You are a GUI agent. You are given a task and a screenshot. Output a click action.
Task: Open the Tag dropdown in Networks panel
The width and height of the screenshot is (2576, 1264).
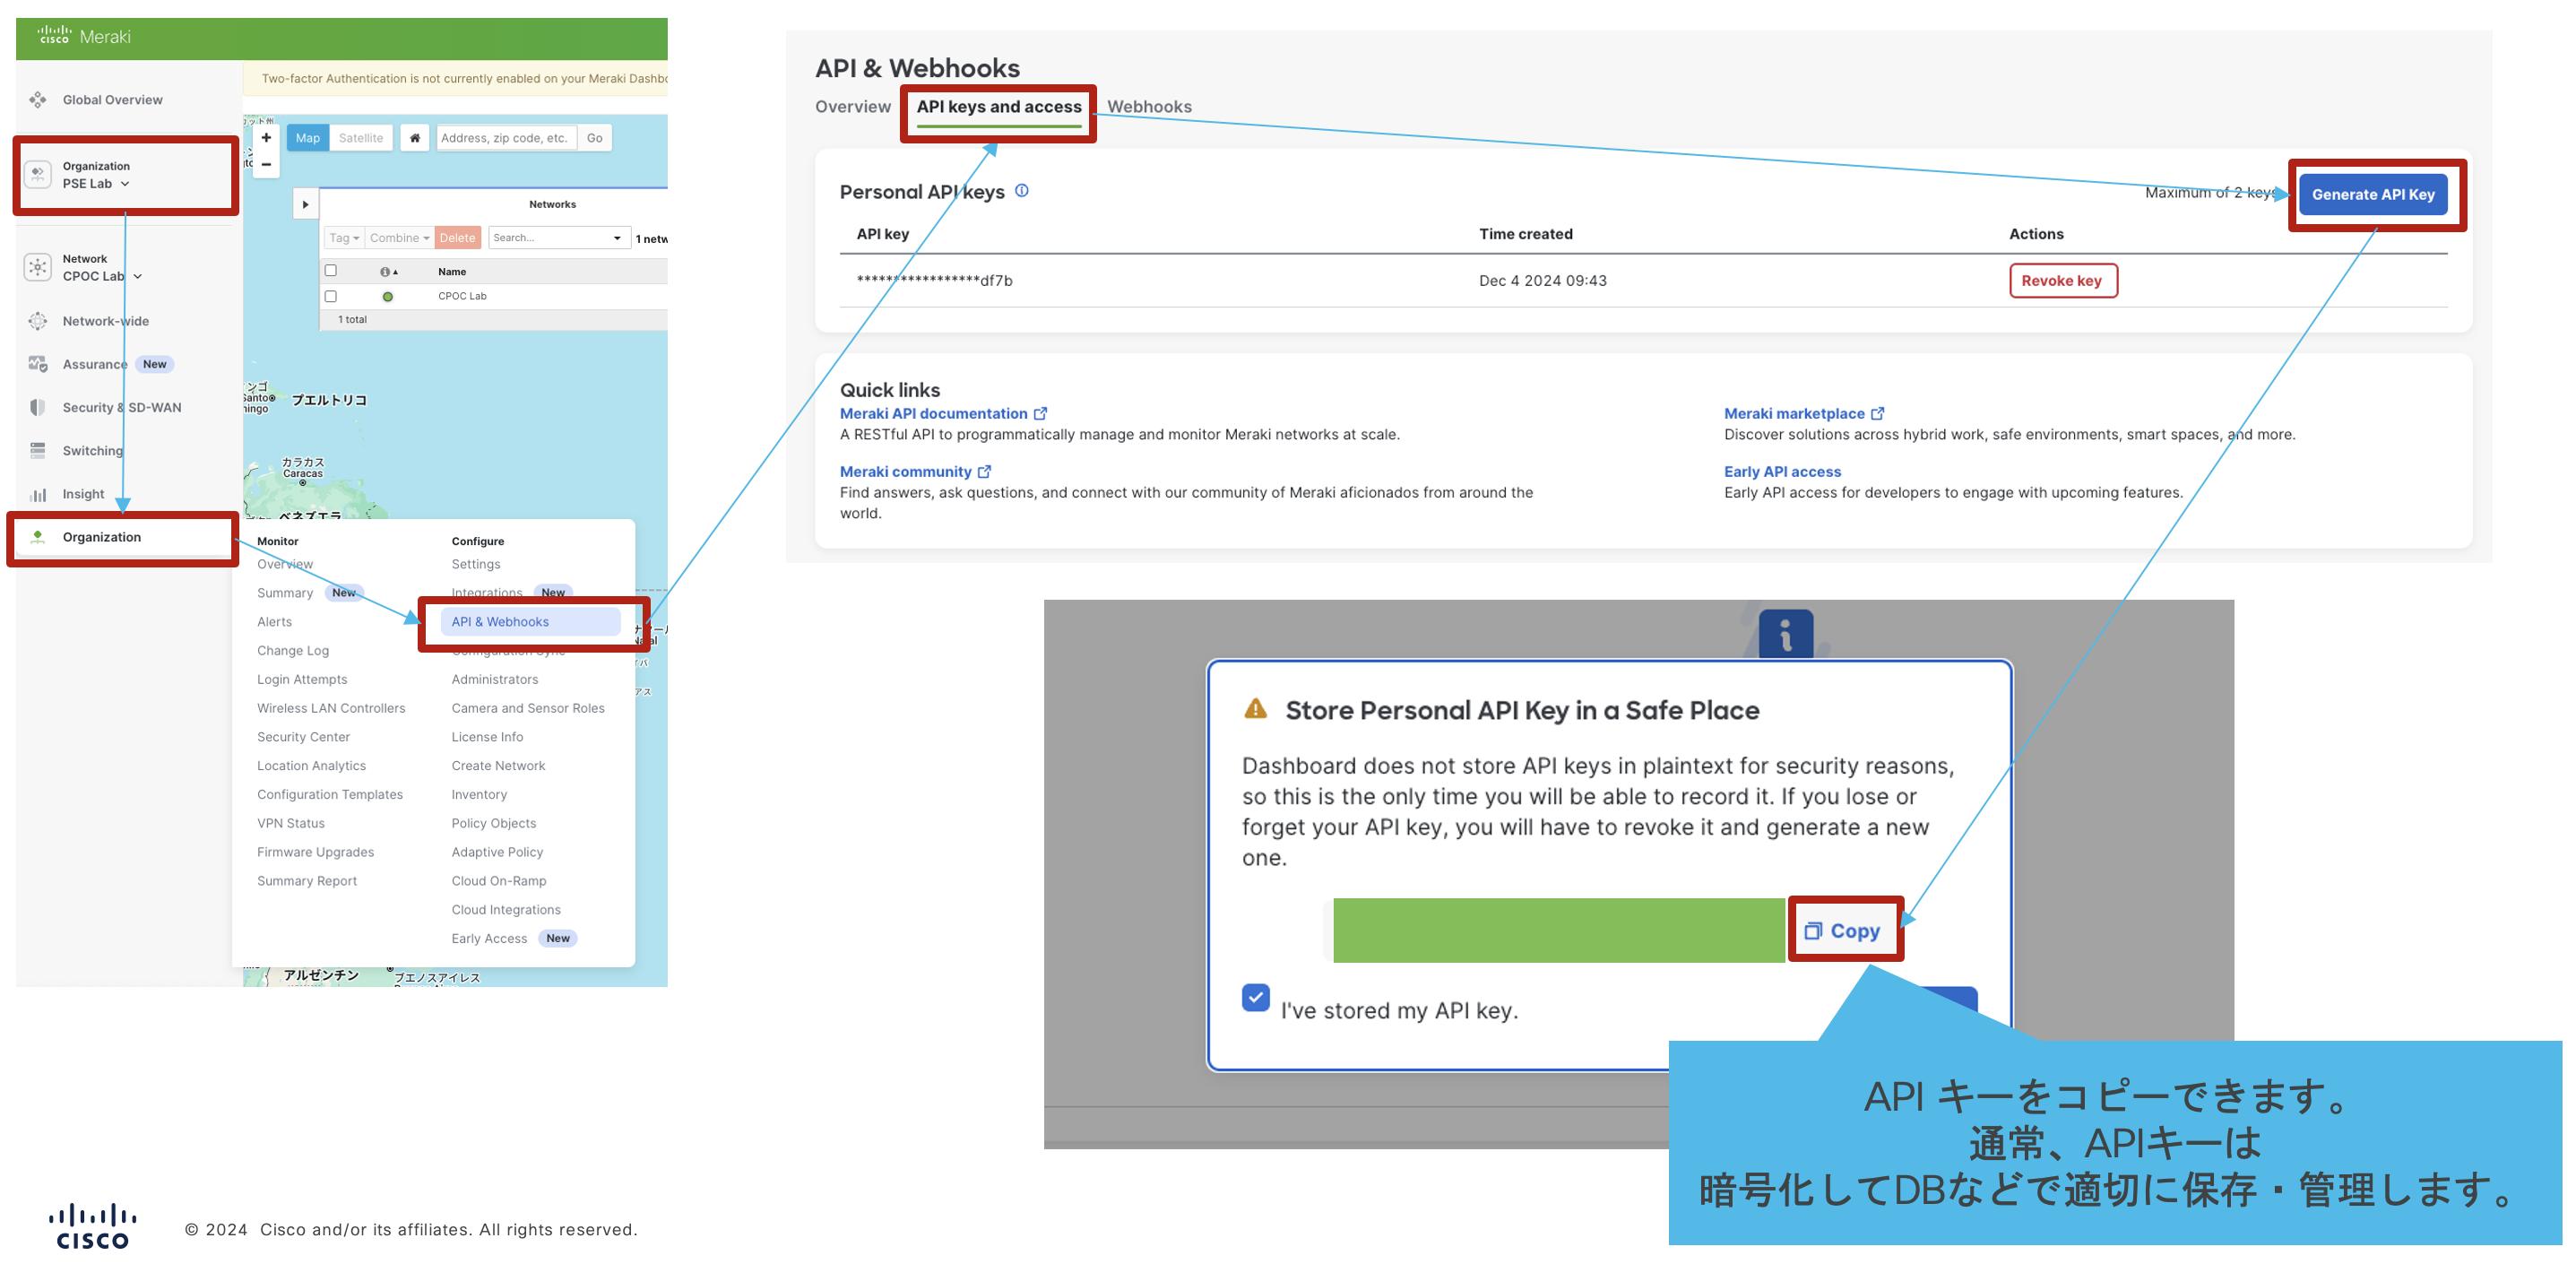(x=344, y=238)
